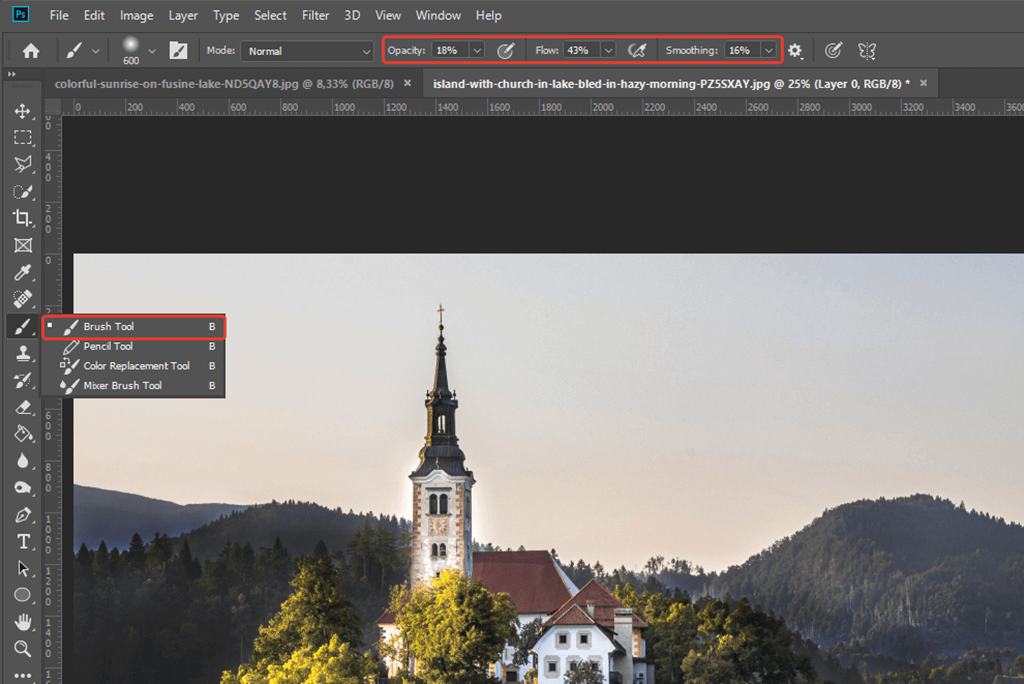Viewport: 1024px width, 684px height.
Task: Expand the toolbar double-arrow toggle
Action: tap(11, 74)
